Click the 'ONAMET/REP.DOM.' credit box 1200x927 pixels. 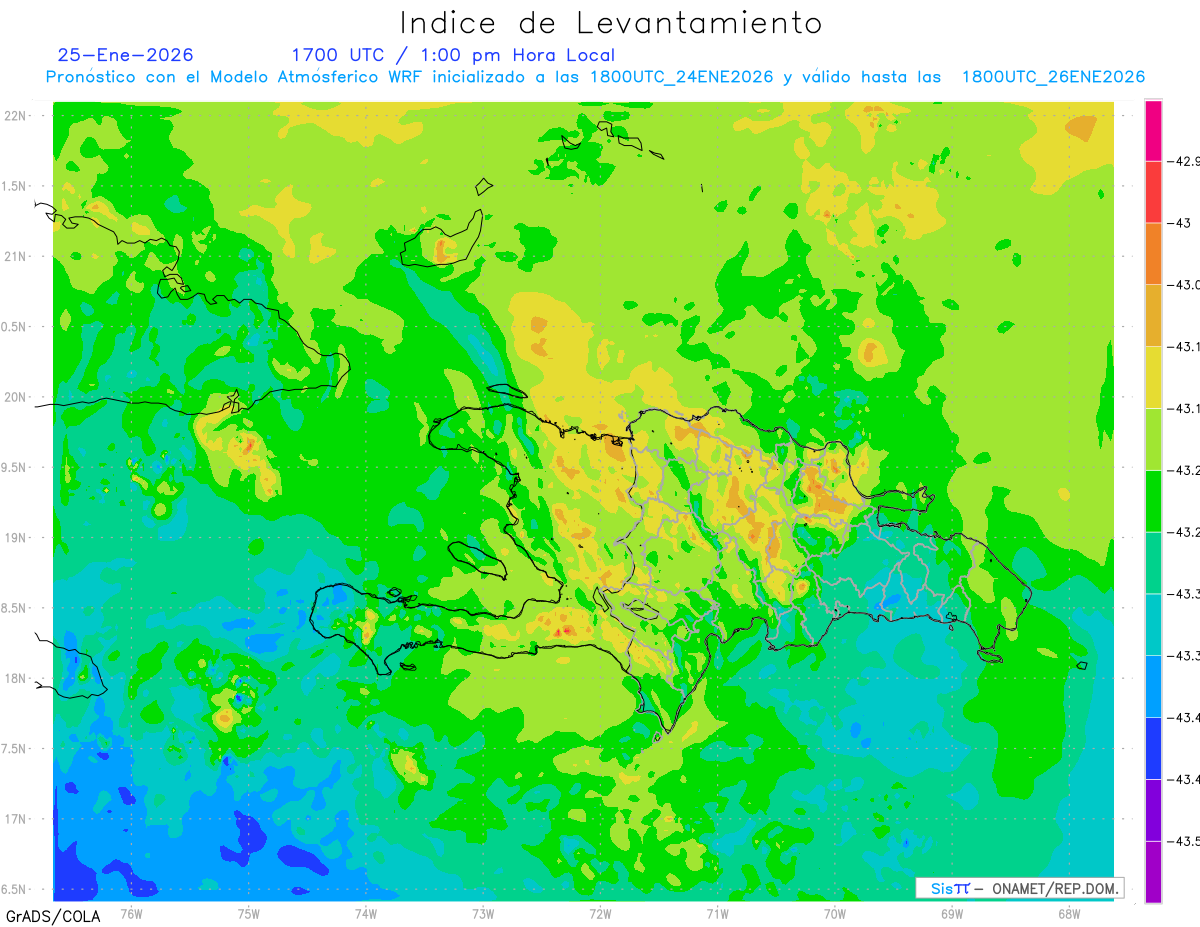(1019, 888)
